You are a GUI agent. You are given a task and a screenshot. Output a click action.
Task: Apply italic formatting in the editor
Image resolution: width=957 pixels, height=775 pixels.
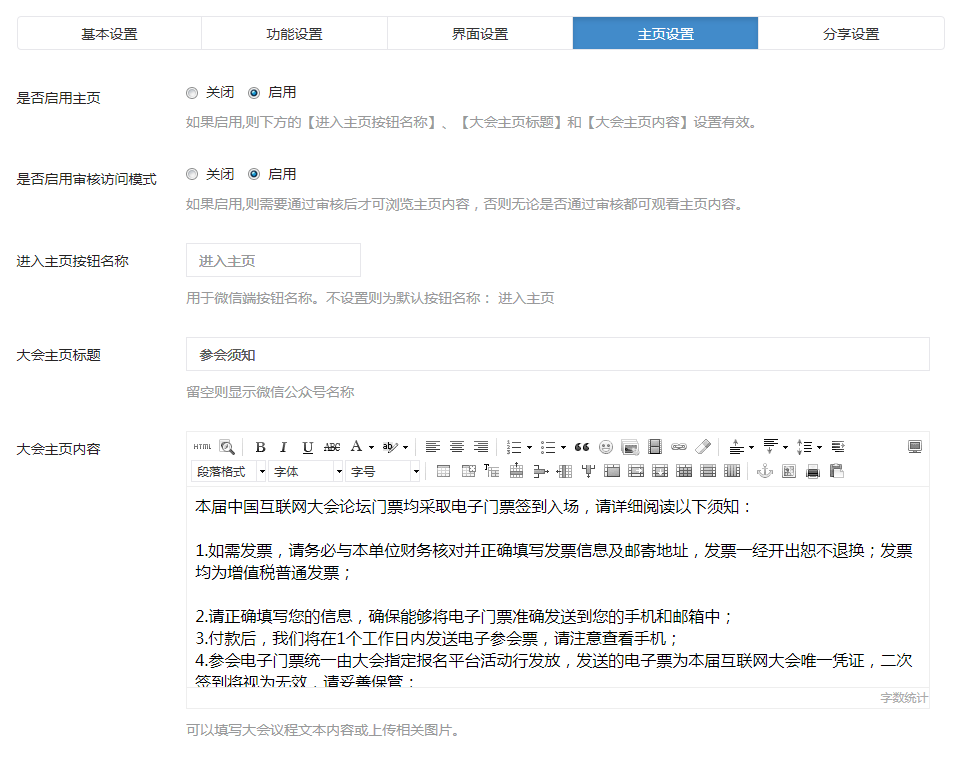(283, 447)
